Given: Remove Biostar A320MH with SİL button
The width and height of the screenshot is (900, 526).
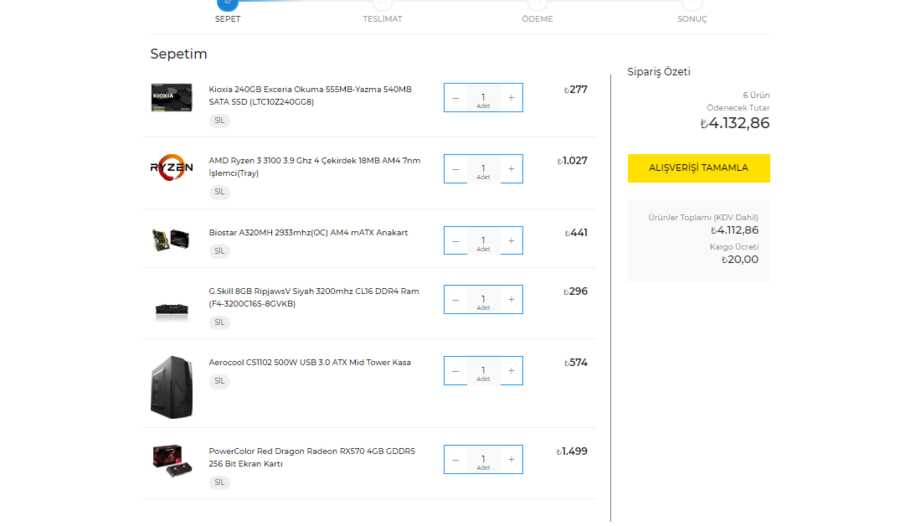Looking at the screenshot, I should 219,251.
